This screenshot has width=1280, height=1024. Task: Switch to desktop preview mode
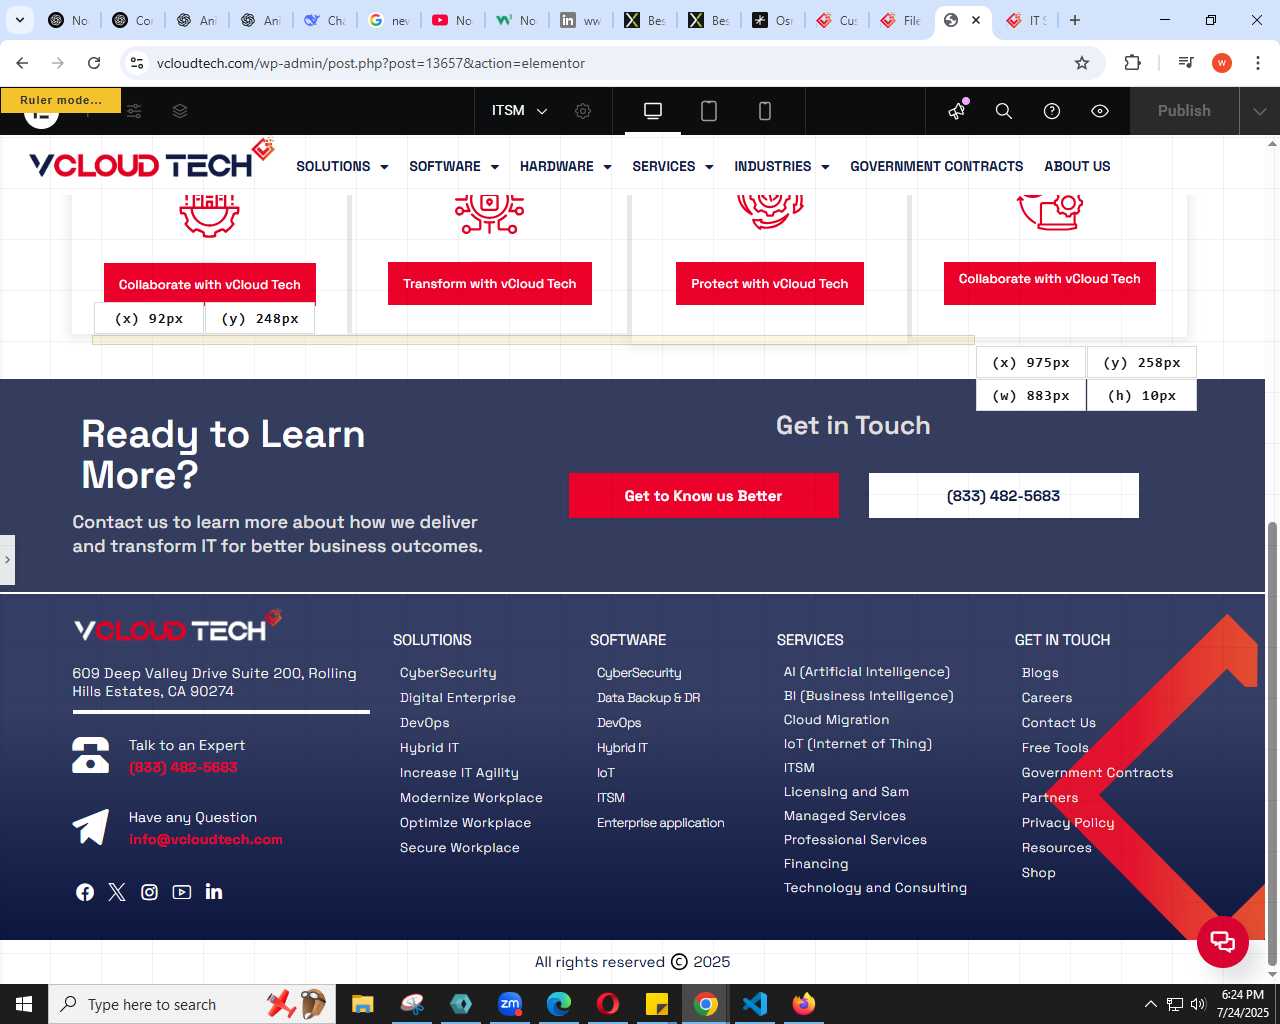[653, 111]
